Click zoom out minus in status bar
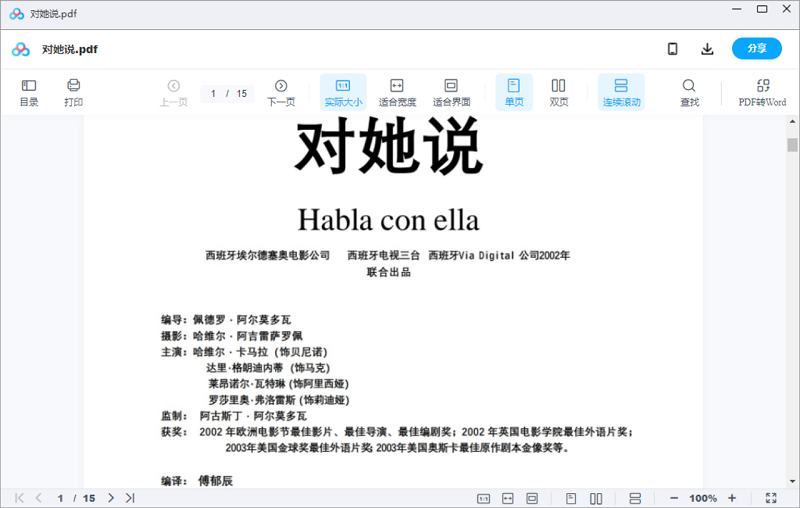Image resolution: width=800 pixels, height=508 pixels. pyautogui.click(x=674, y=498)
